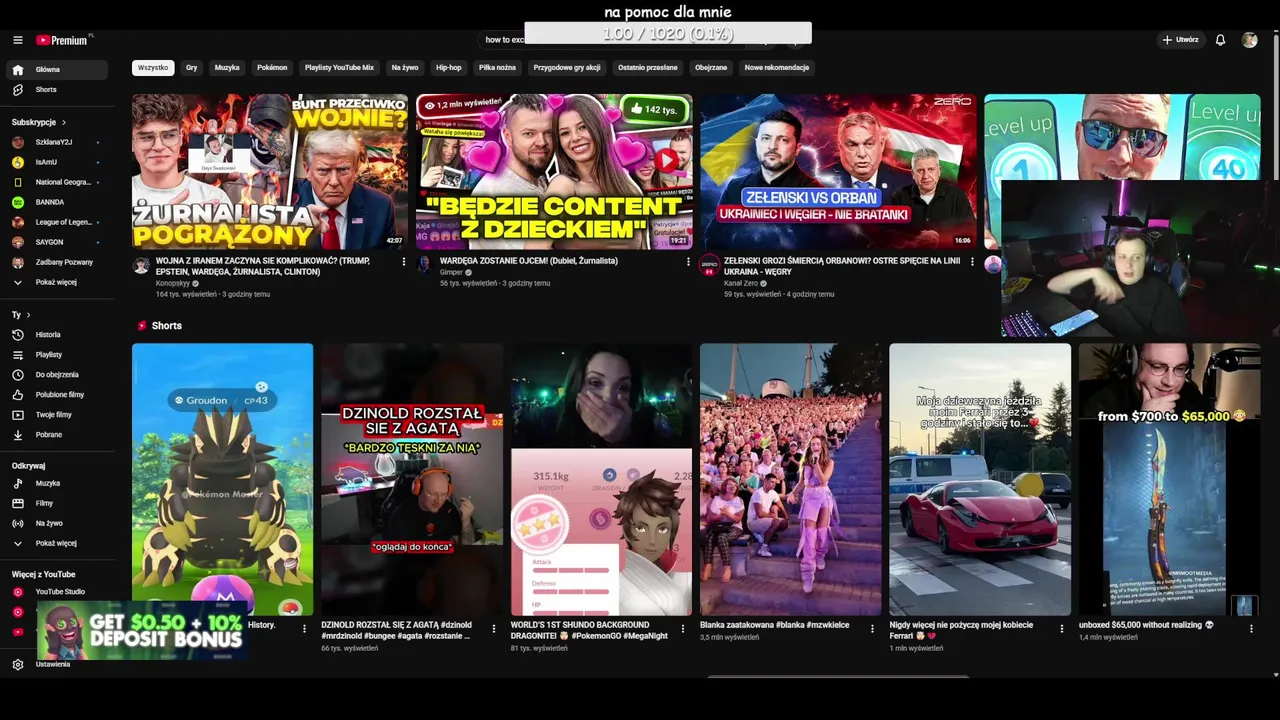The width and height of the screenshot is (1280, 720).
Task: Open IsAmU subscription channel
Action: point(56,162)
